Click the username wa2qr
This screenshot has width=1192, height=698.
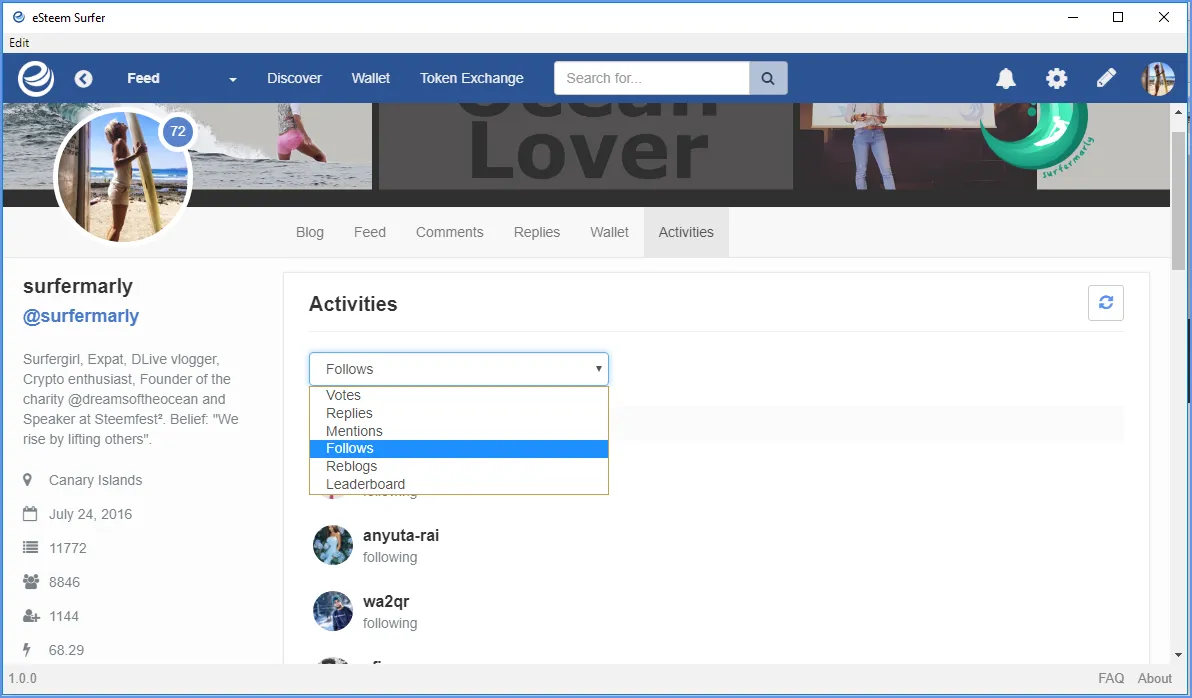pyautogui.click(x=386, y=601)
